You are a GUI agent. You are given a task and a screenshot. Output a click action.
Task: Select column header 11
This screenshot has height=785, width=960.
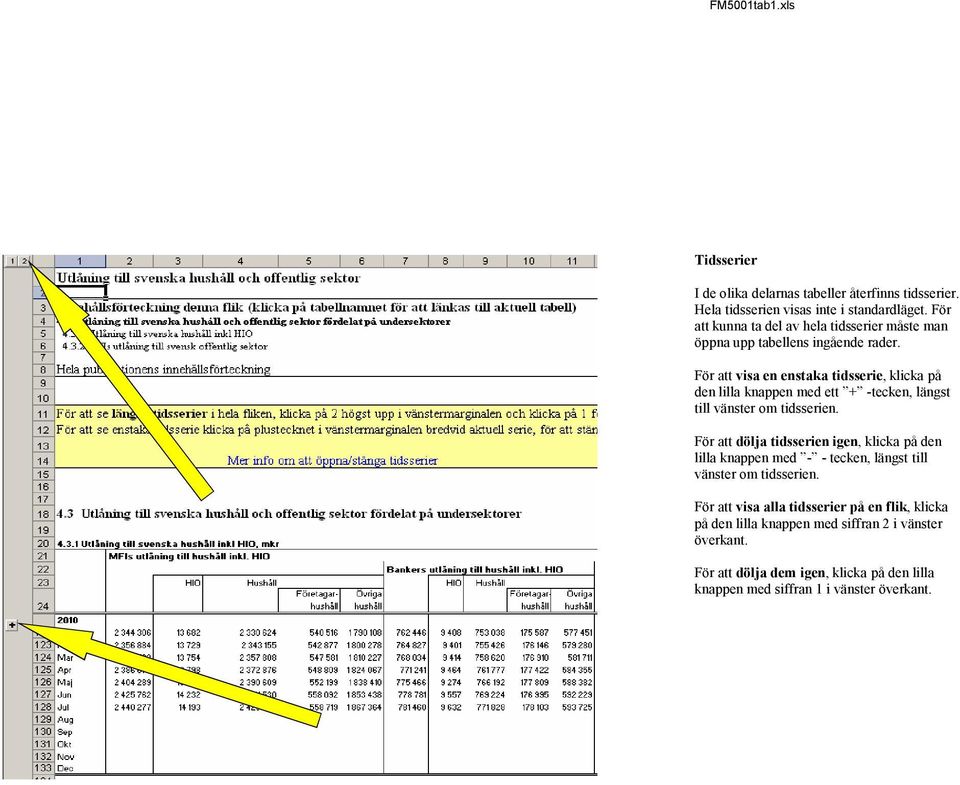572,261
